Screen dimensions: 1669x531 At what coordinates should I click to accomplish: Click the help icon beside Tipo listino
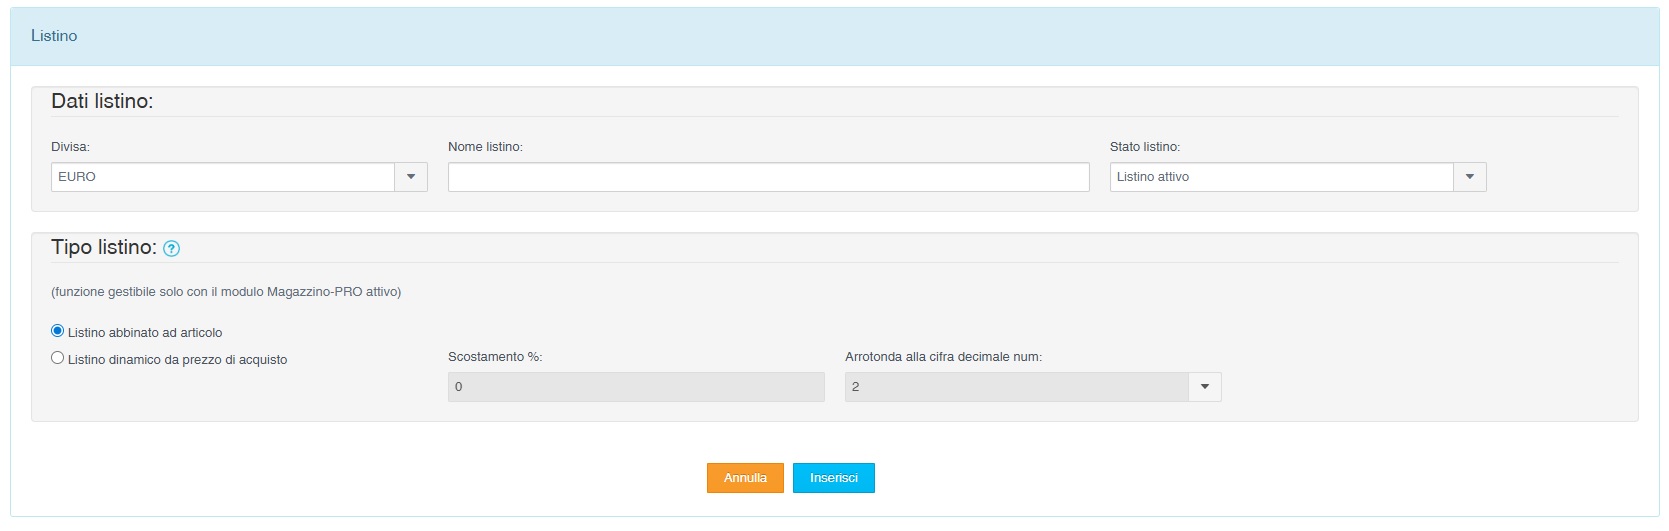pyautogui.click(x=171, y=249)
